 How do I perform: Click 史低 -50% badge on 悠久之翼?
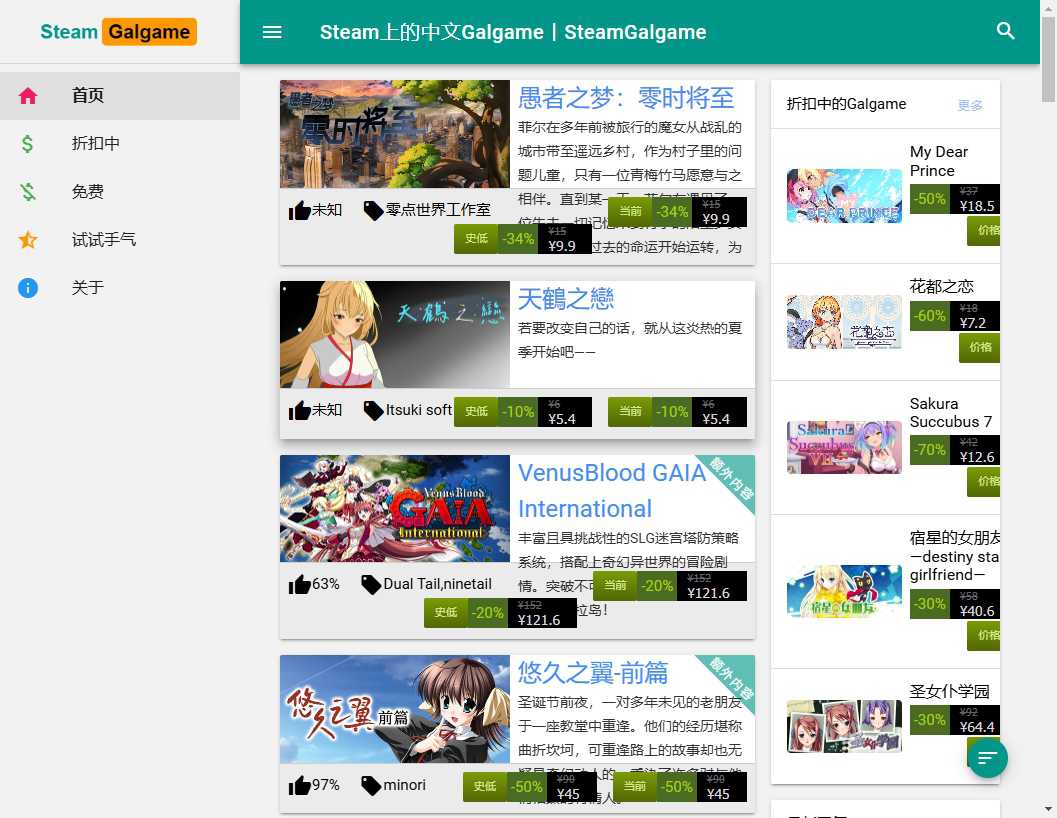pos(530,786)
